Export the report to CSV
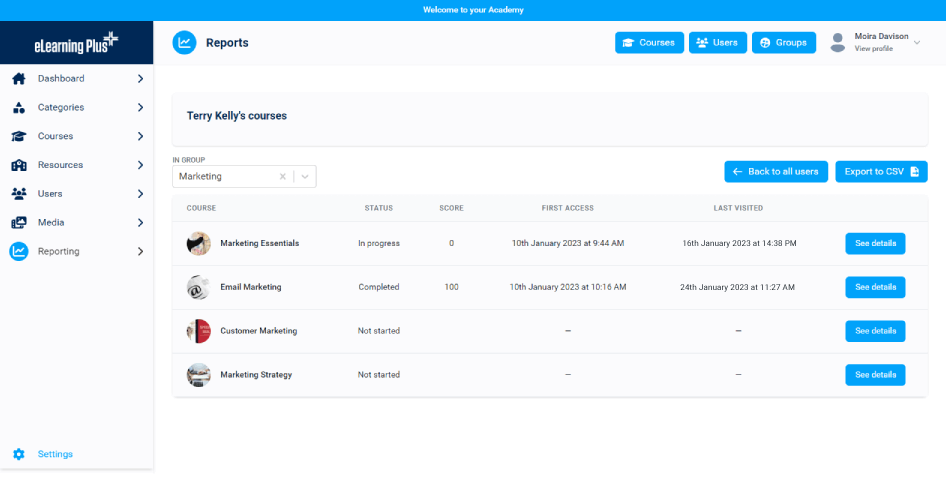 point(881,171)
